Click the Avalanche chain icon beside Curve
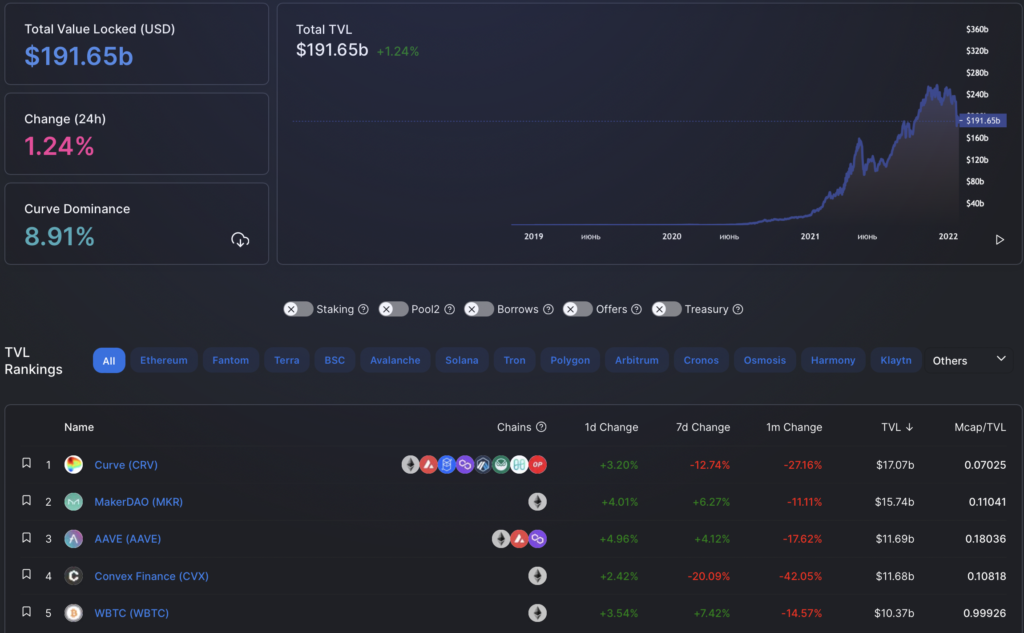 tap(428, 465)
